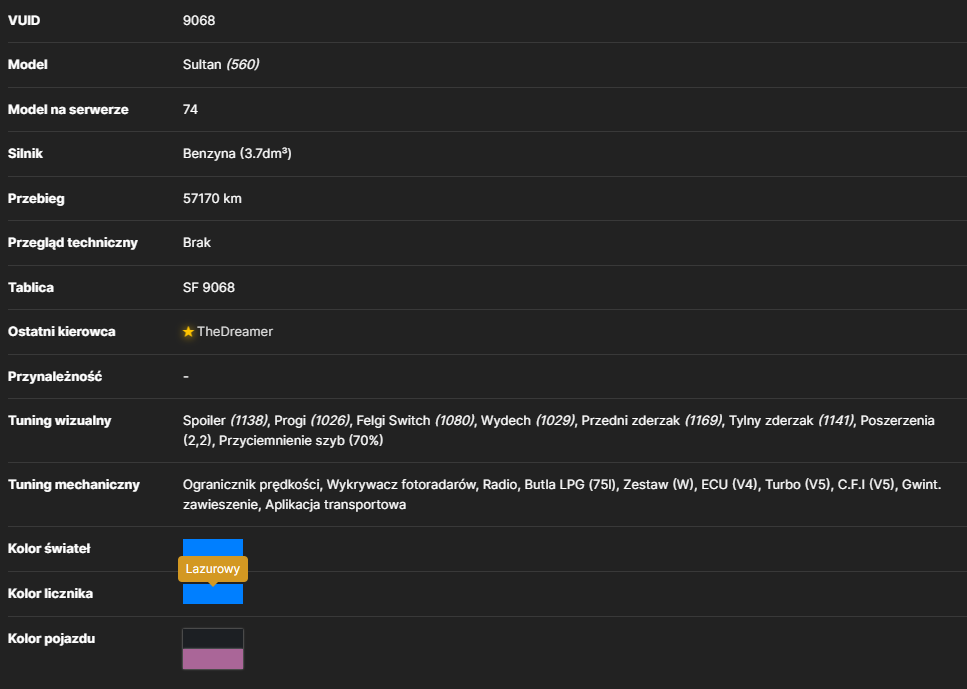967x689 pixels.
Task: Click the Radio tuning entry
Action: pyautogui.click(x=500, y=485)
